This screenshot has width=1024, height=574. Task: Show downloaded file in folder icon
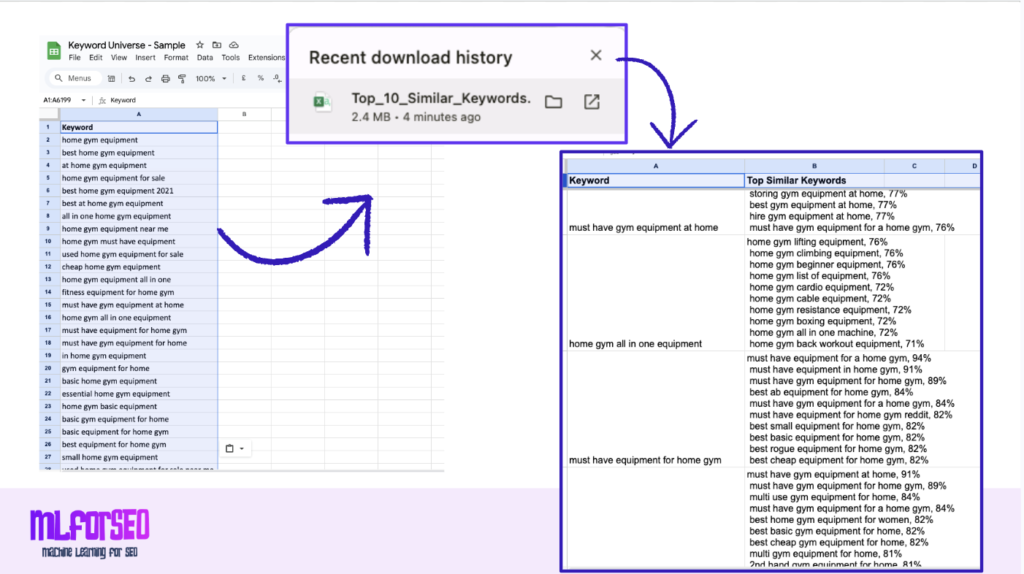554,102
